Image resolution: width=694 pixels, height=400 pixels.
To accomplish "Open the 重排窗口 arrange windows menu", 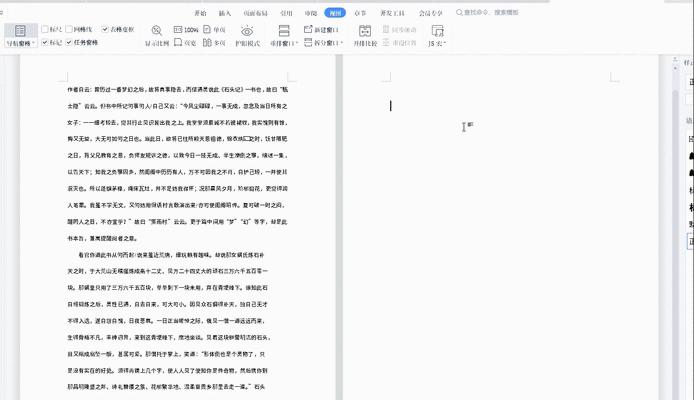I will click(284, 35).
